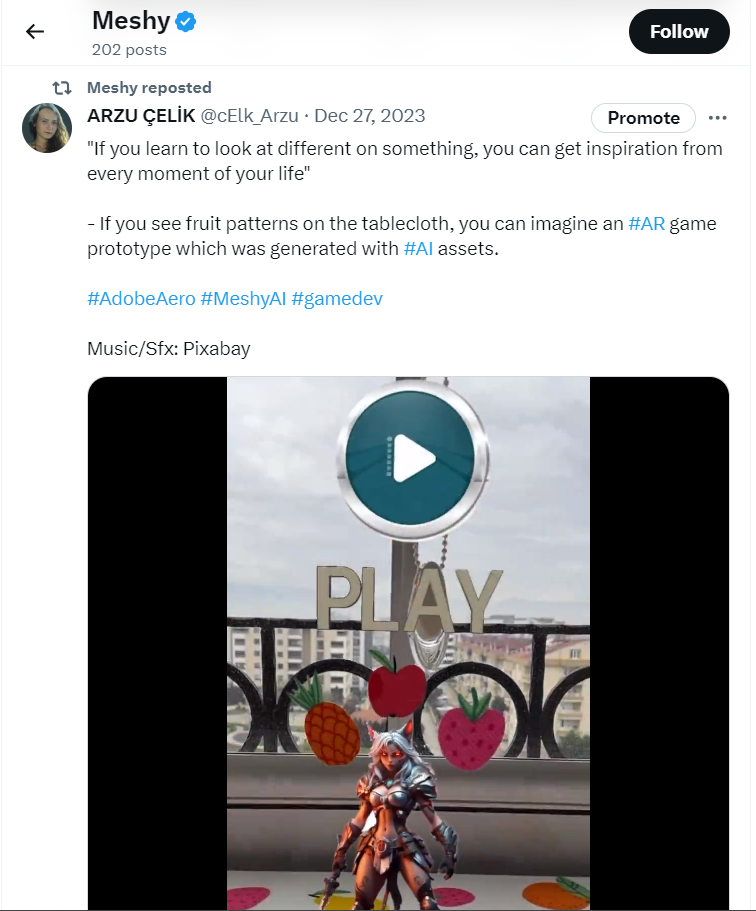756x911 pixels.
Task: Click the Meshy reposted label
Action: tap(149, 88)
